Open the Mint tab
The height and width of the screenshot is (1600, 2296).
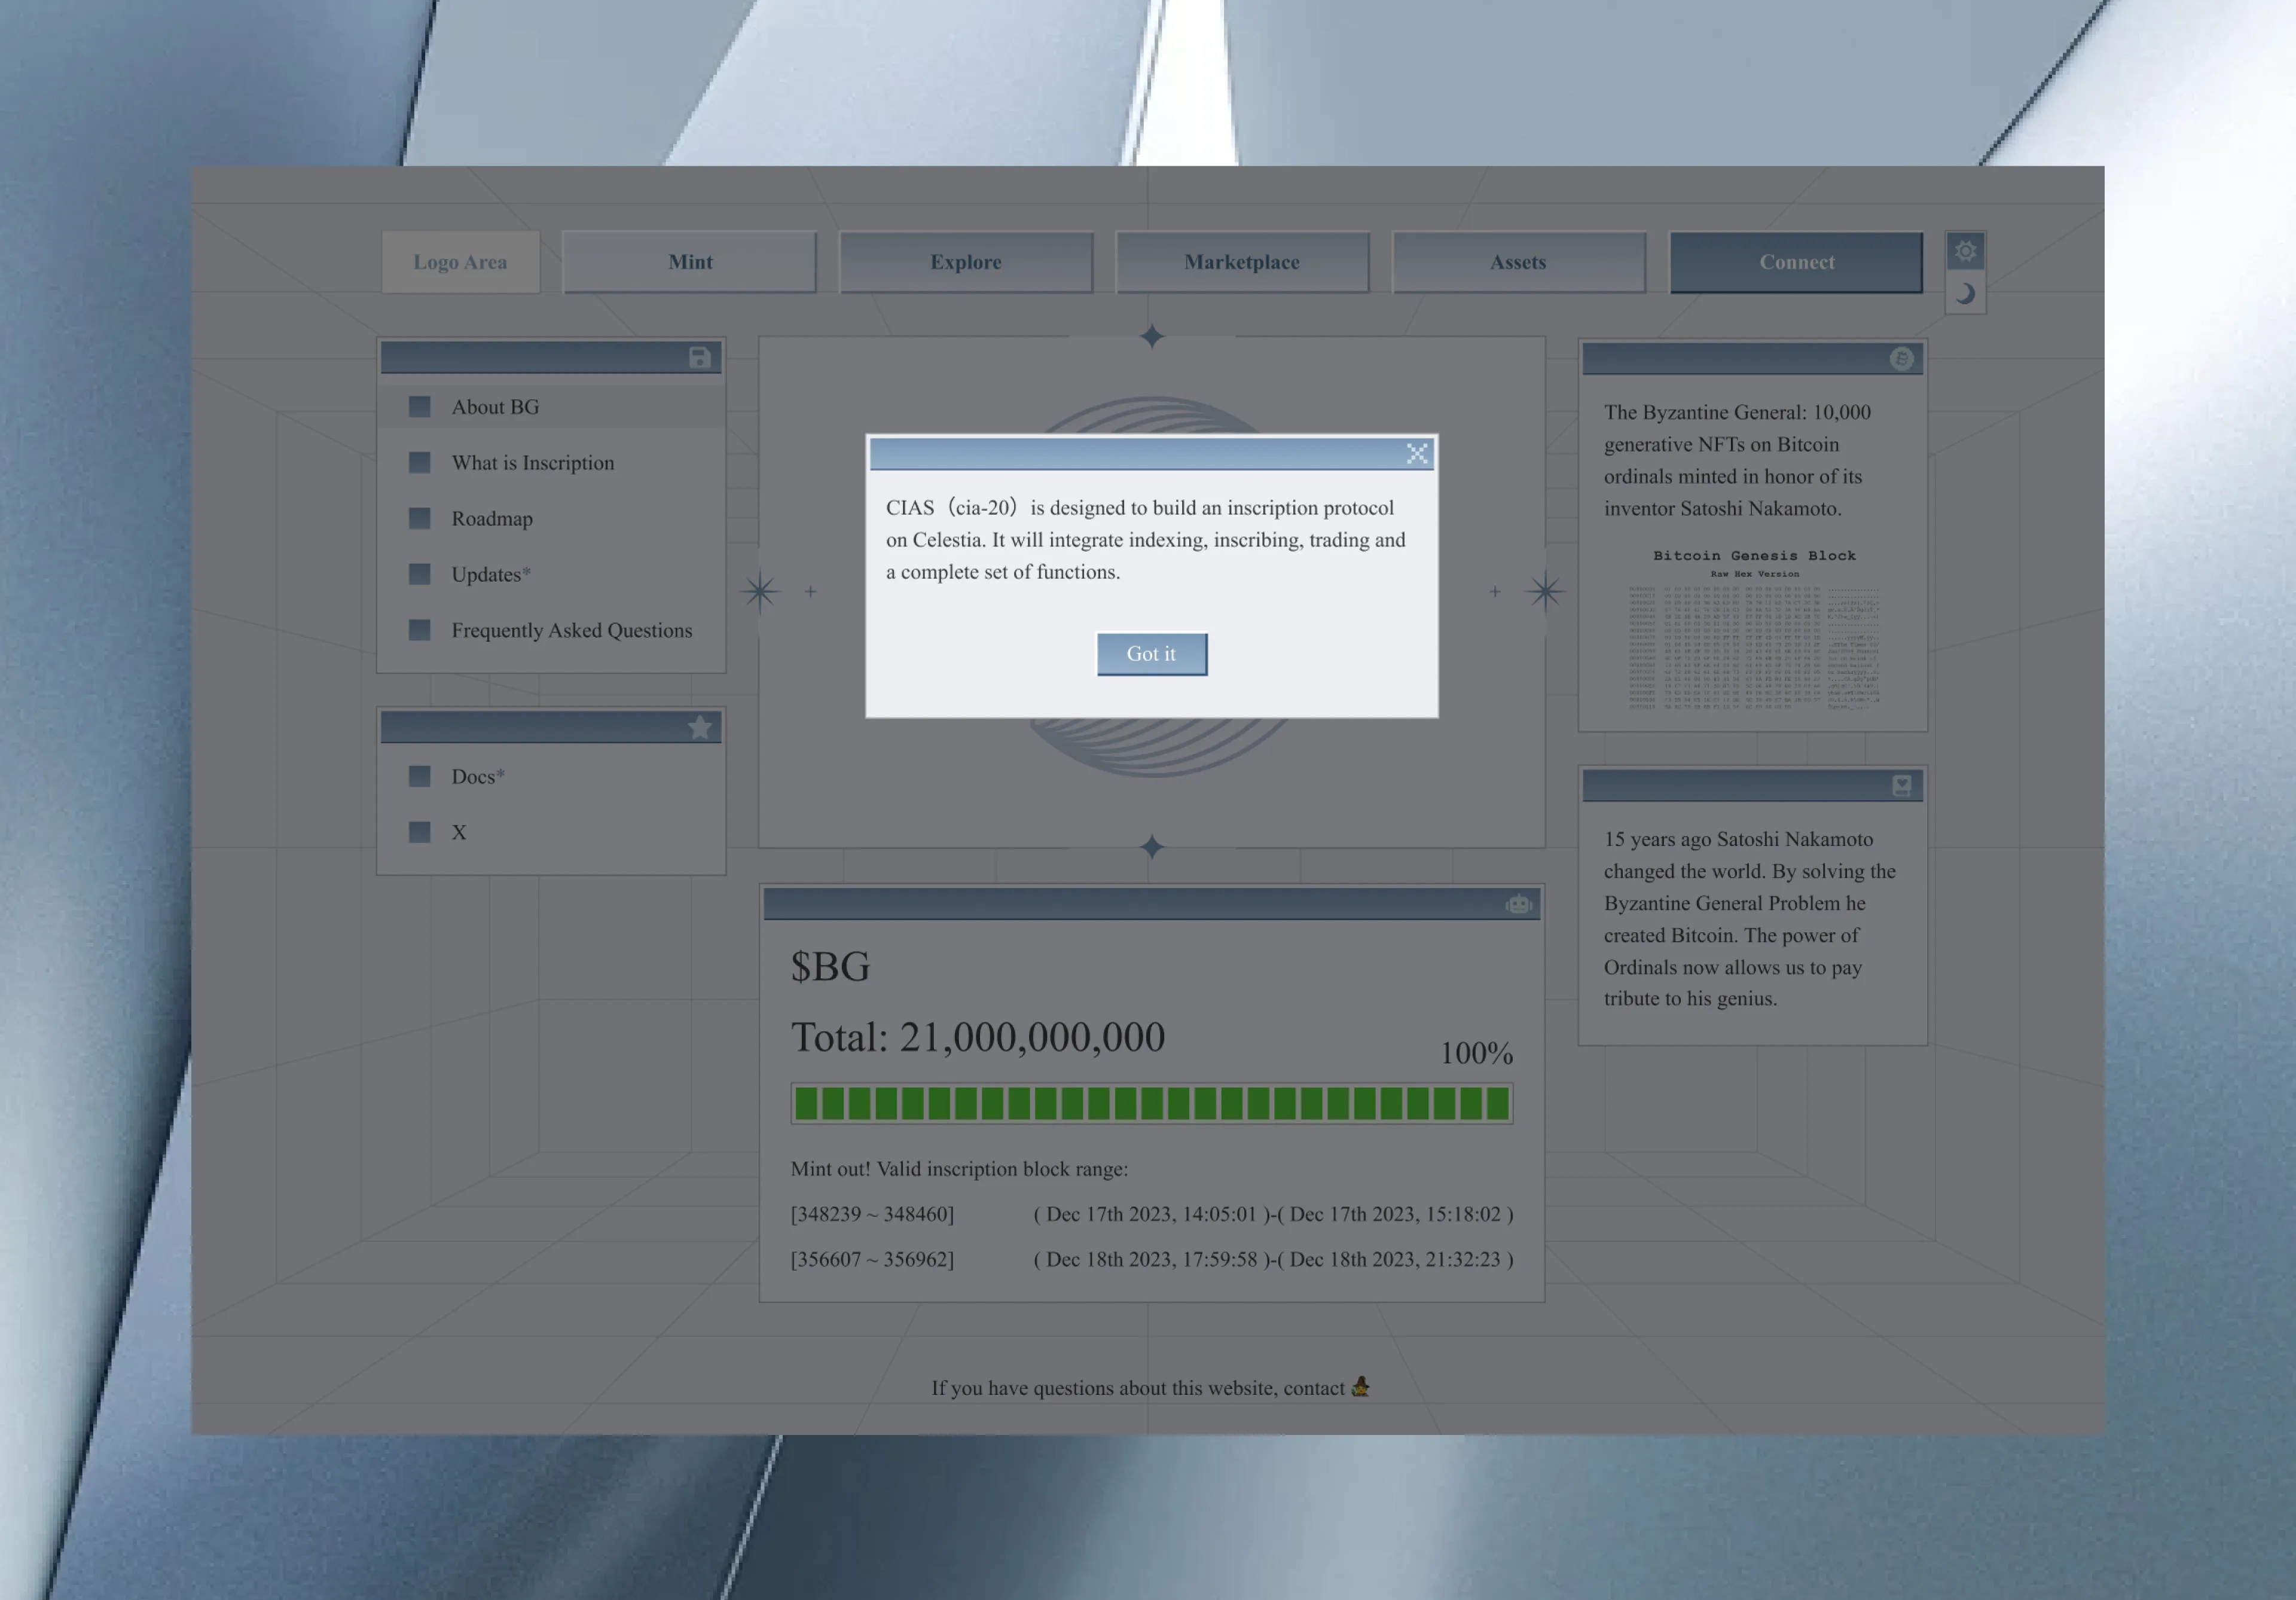coord(690,262)
